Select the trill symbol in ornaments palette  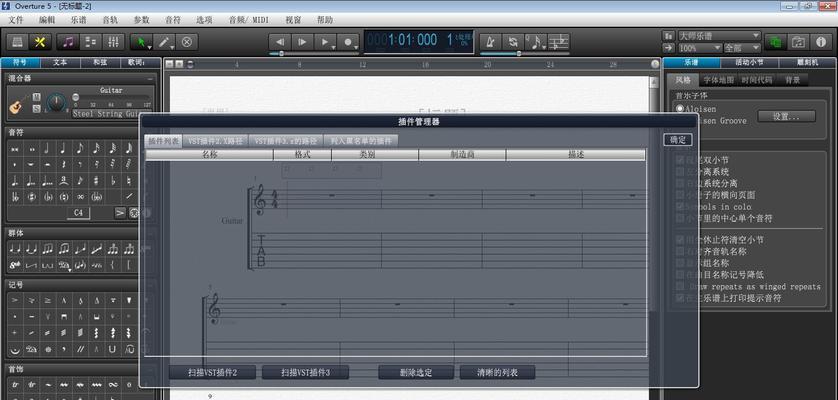click(x=15, y=384)
